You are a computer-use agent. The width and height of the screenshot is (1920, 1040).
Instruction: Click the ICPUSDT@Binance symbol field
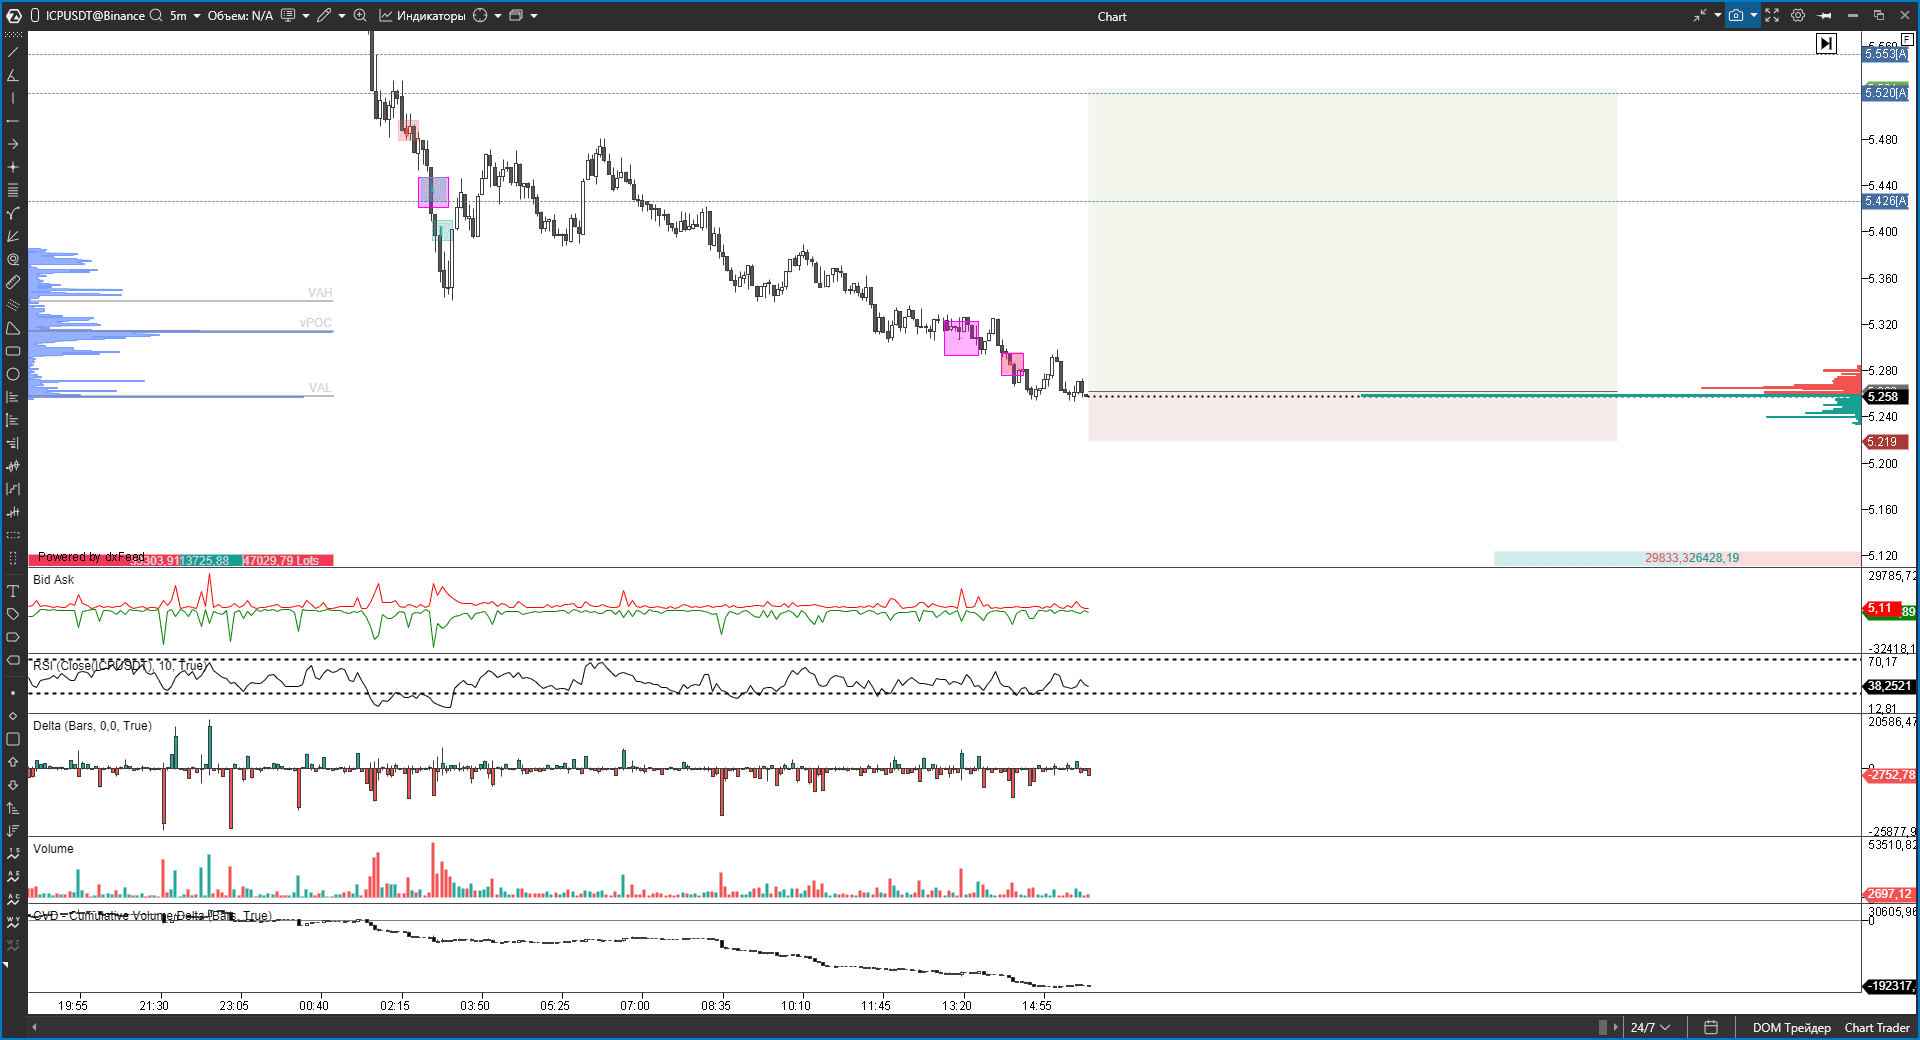tap(94, 16)
